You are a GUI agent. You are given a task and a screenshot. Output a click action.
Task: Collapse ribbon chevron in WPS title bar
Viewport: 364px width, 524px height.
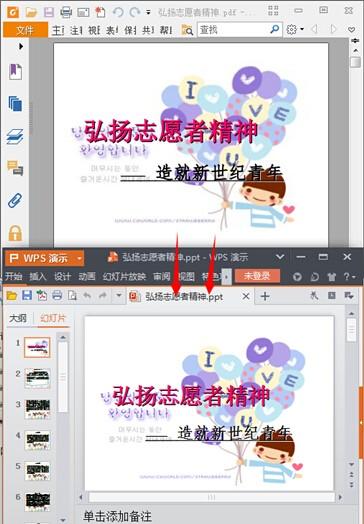click(x=280, y=257)
